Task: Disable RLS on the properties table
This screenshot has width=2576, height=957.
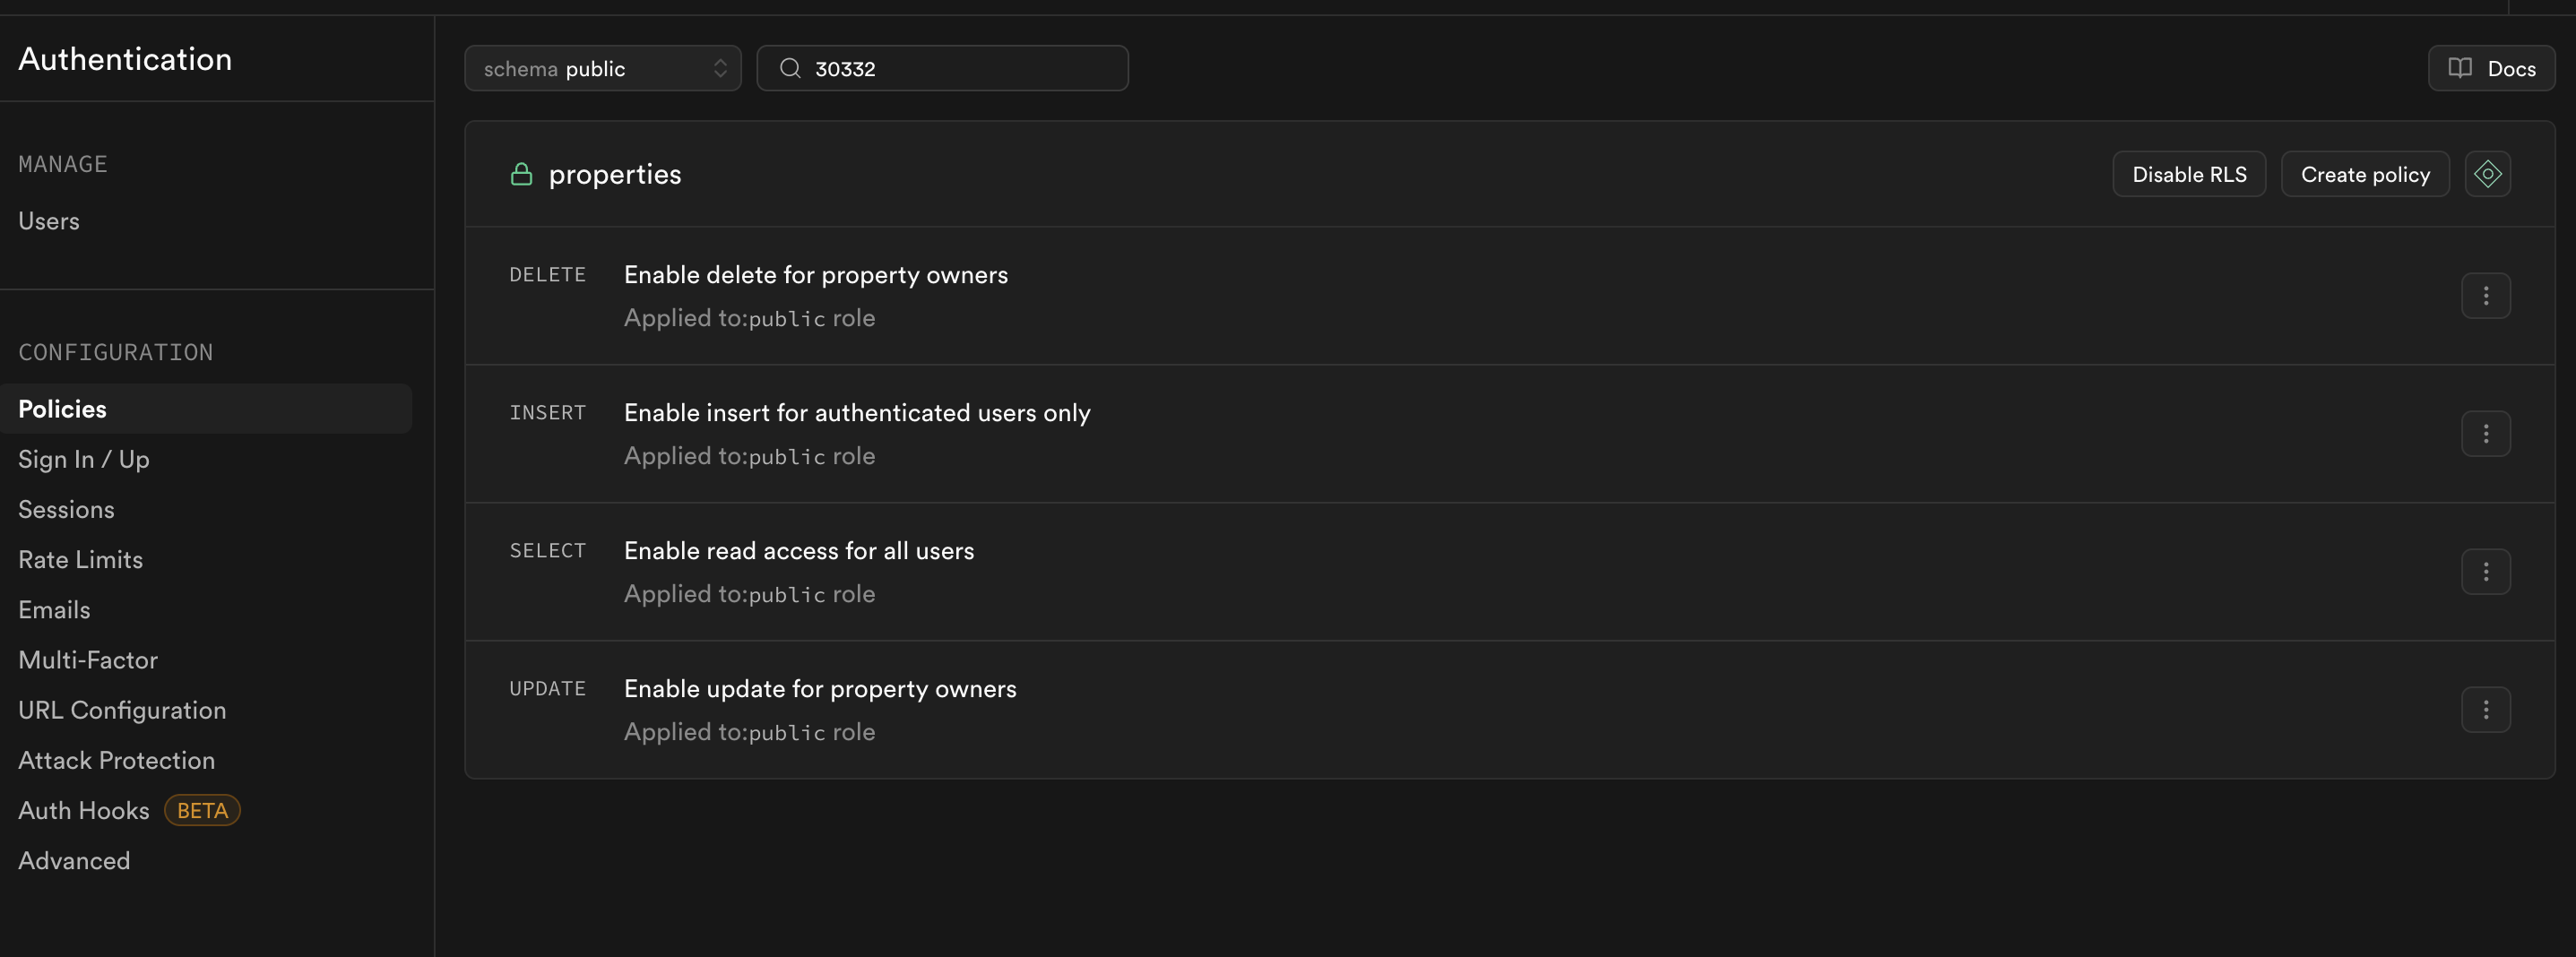Action: (x=2188, y=174)
